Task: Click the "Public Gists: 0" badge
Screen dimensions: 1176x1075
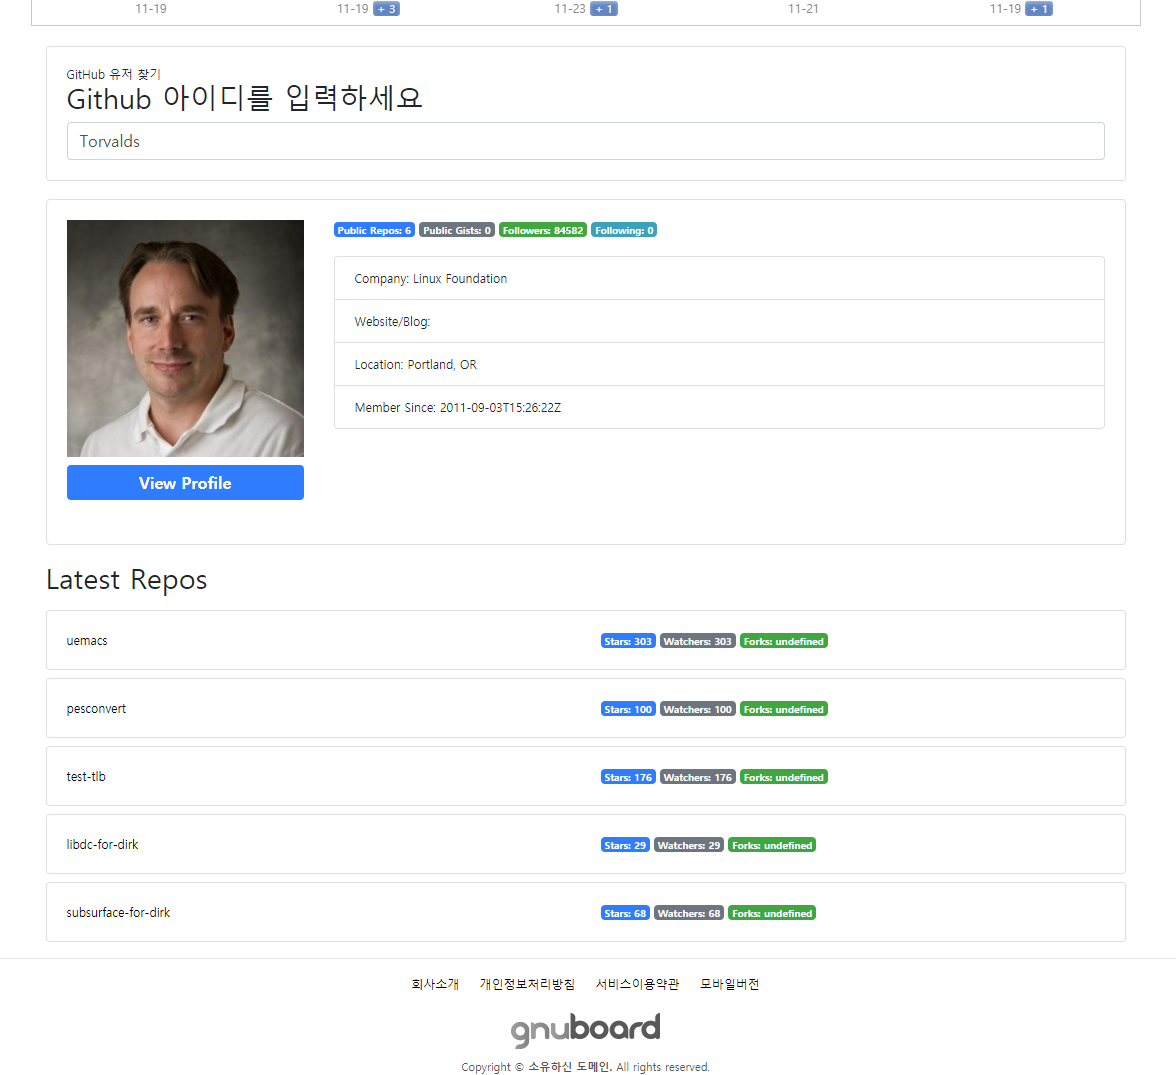Action: pos(456,229)
